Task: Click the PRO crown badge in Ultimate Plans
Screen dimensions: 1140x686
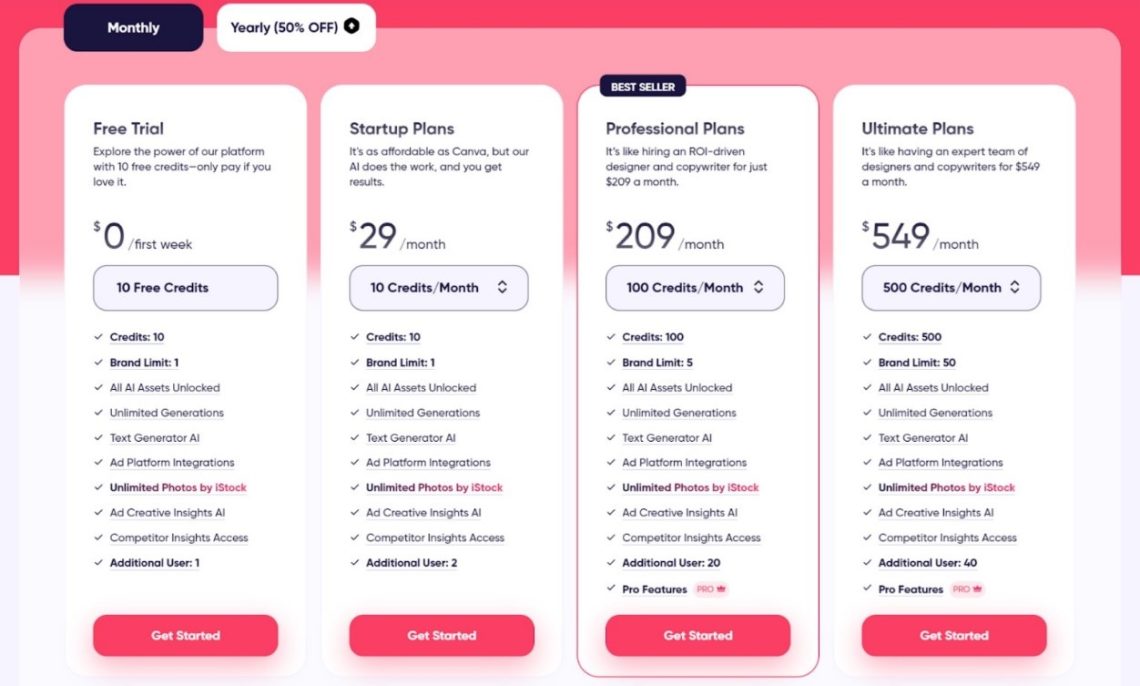Action: point(968,590)
